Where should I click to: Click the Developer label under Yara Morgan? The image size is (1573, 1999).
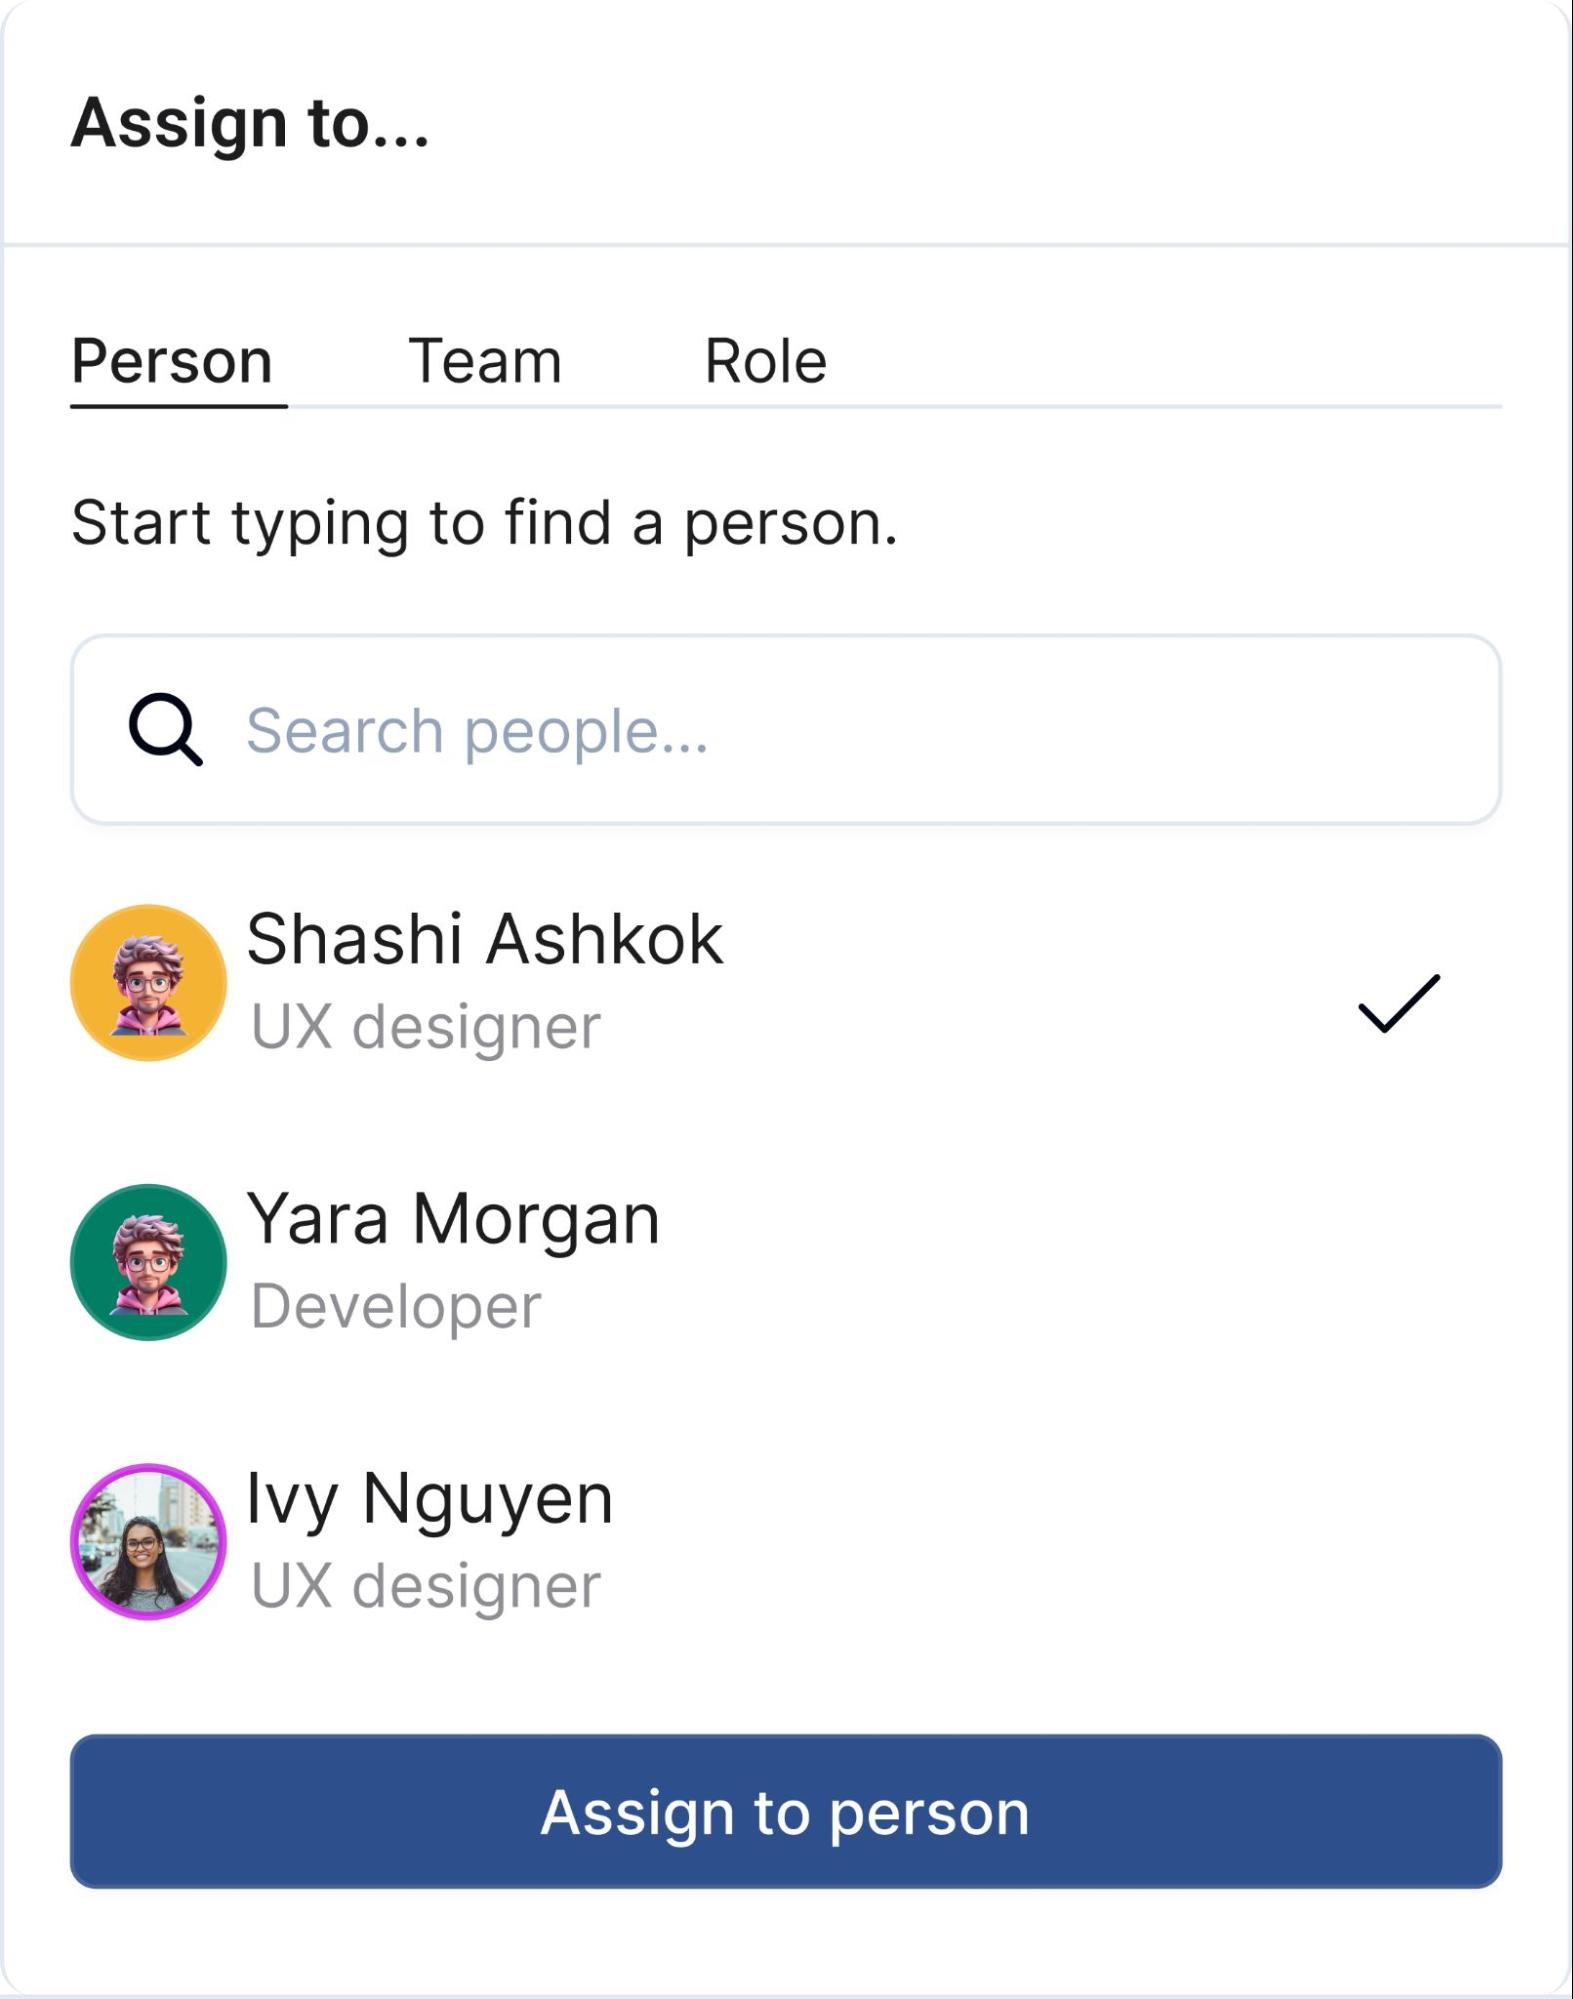(x=396, y=1306)
